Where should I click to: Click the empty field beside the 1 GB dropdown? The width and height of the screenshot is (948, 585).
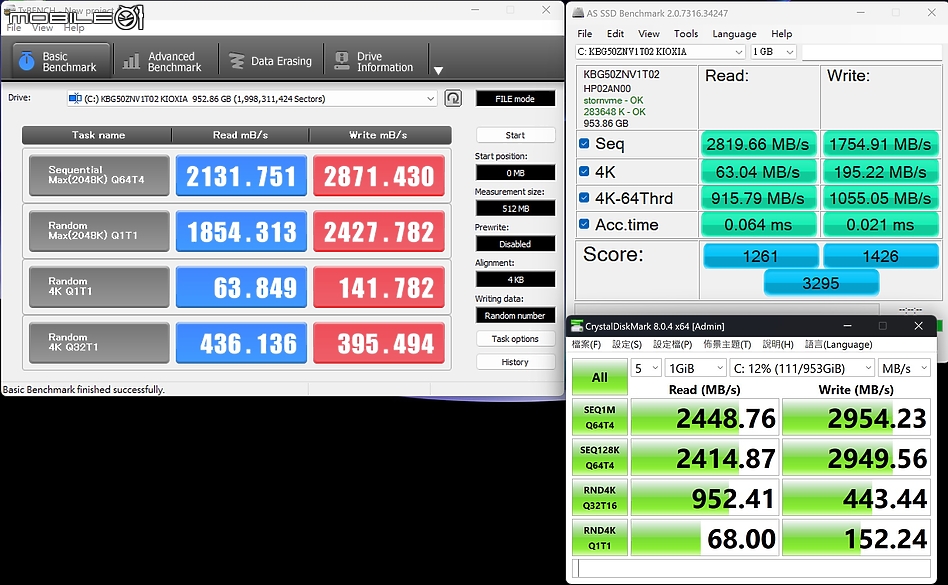pos(871,52)
